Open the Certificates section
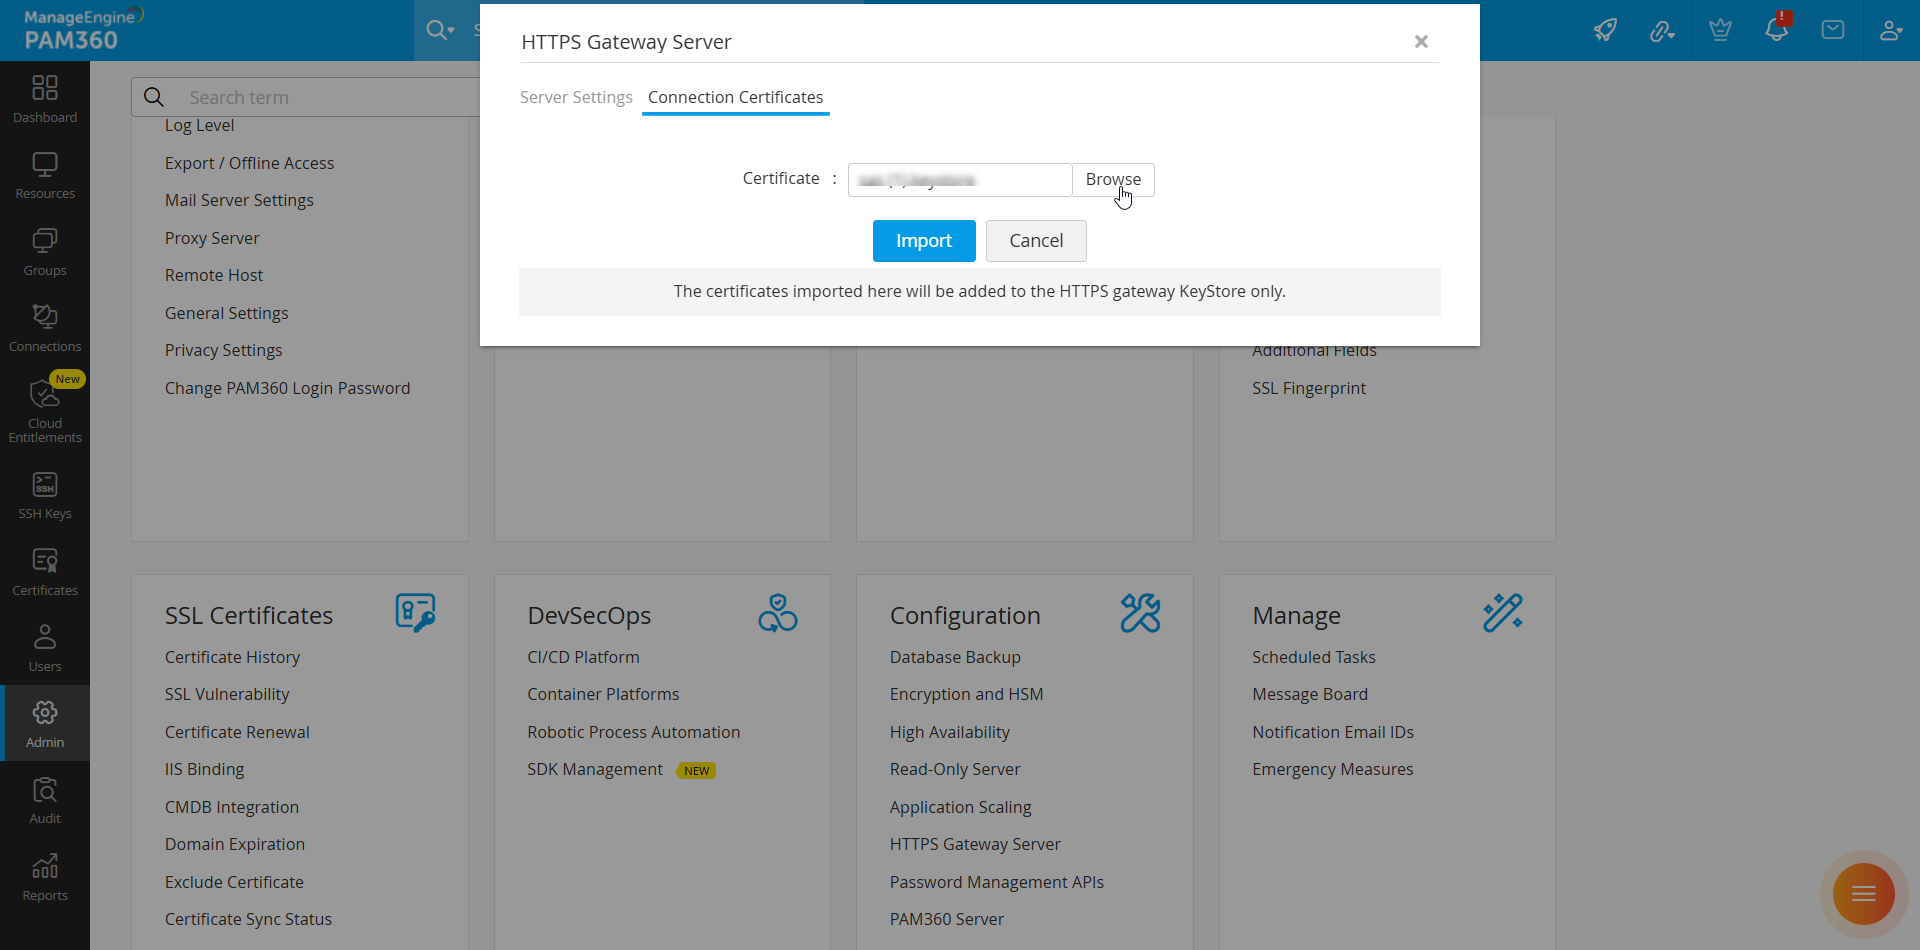Viewport: 1920px width, 950px height. click(x=44, y=570)
